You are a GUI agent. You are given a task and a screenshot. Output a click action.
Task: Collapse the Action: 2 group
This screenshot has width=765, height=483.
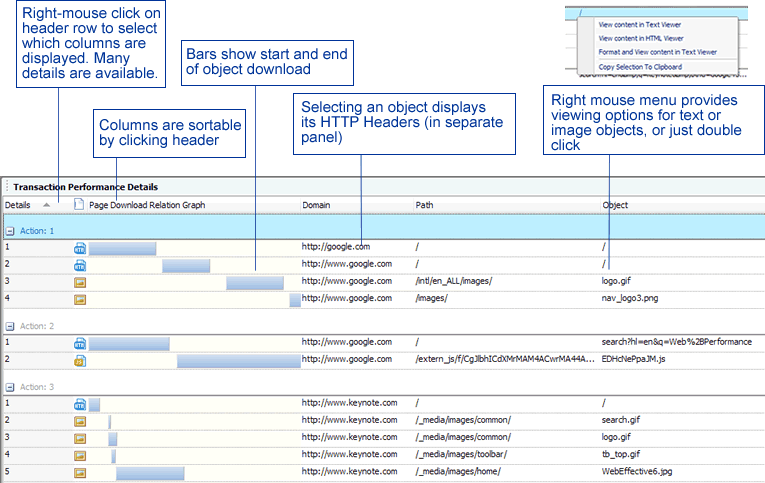[10, 326]
